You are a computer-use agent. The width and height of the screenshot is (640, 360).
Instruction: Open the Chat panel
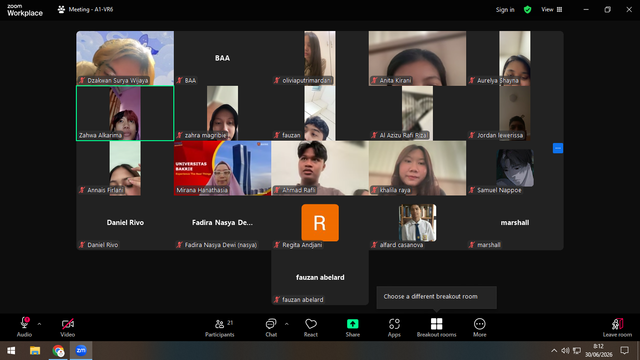click(x=271, y=327)
